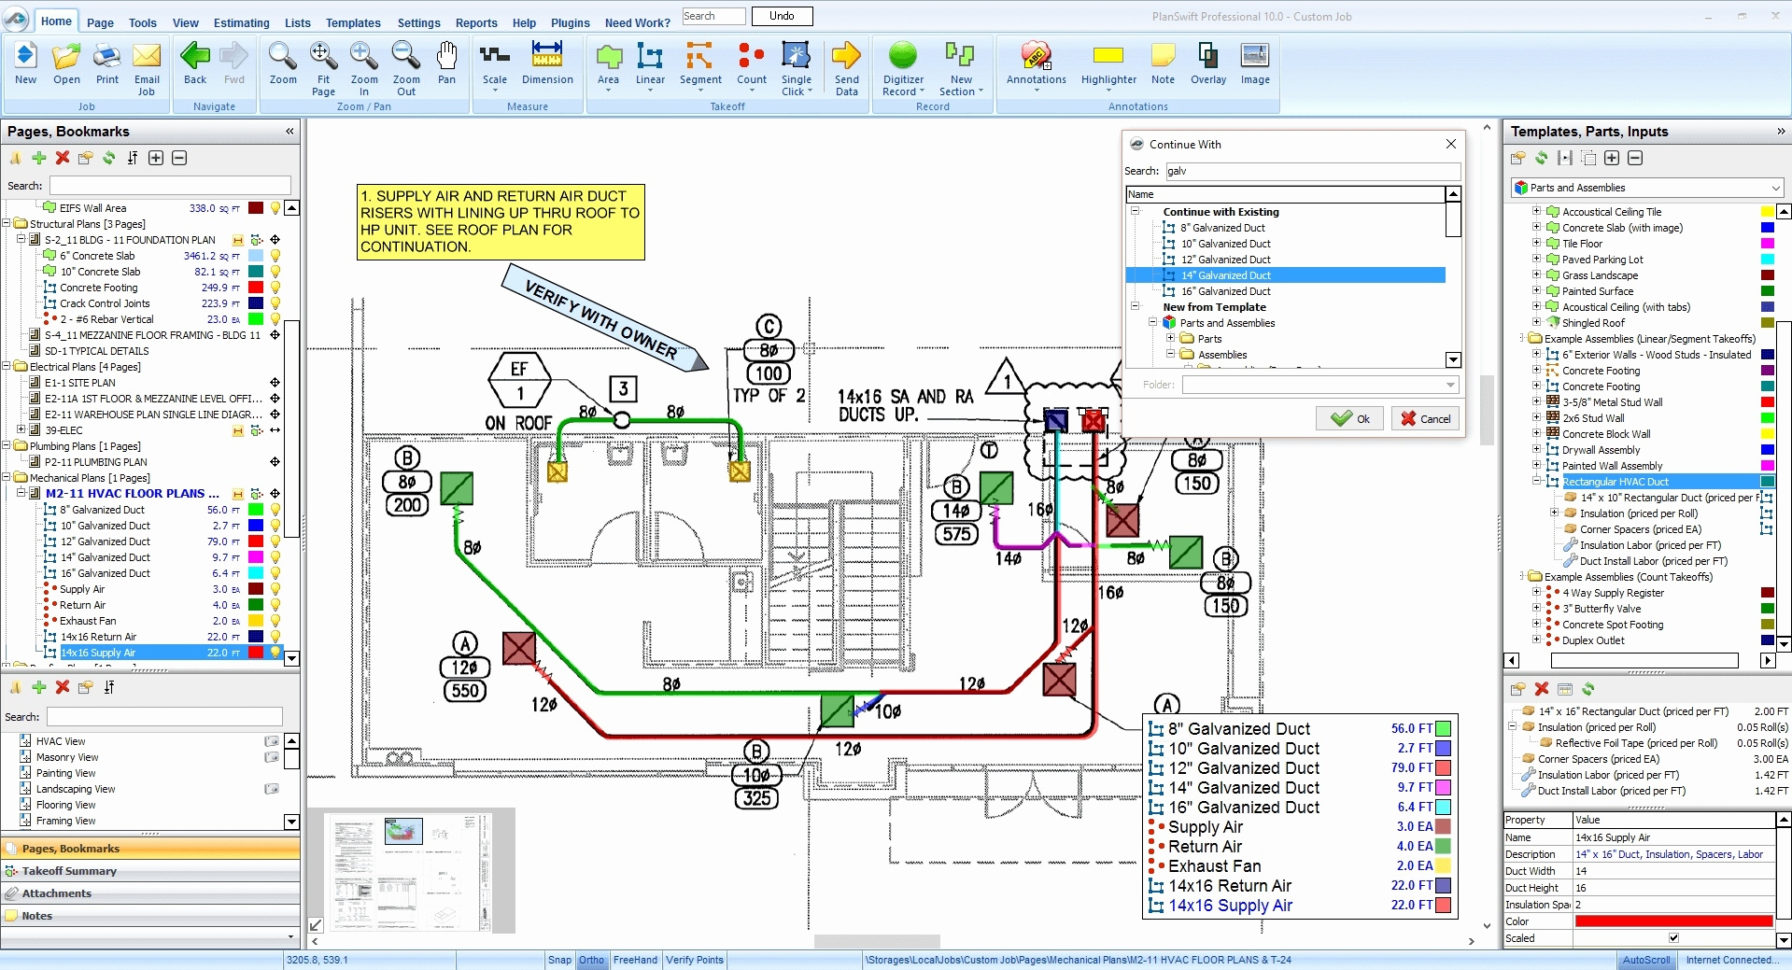Collapse the Rectangular HVAC Duct tree node
Screen dimensions: 1792x970
(1537, 481)
